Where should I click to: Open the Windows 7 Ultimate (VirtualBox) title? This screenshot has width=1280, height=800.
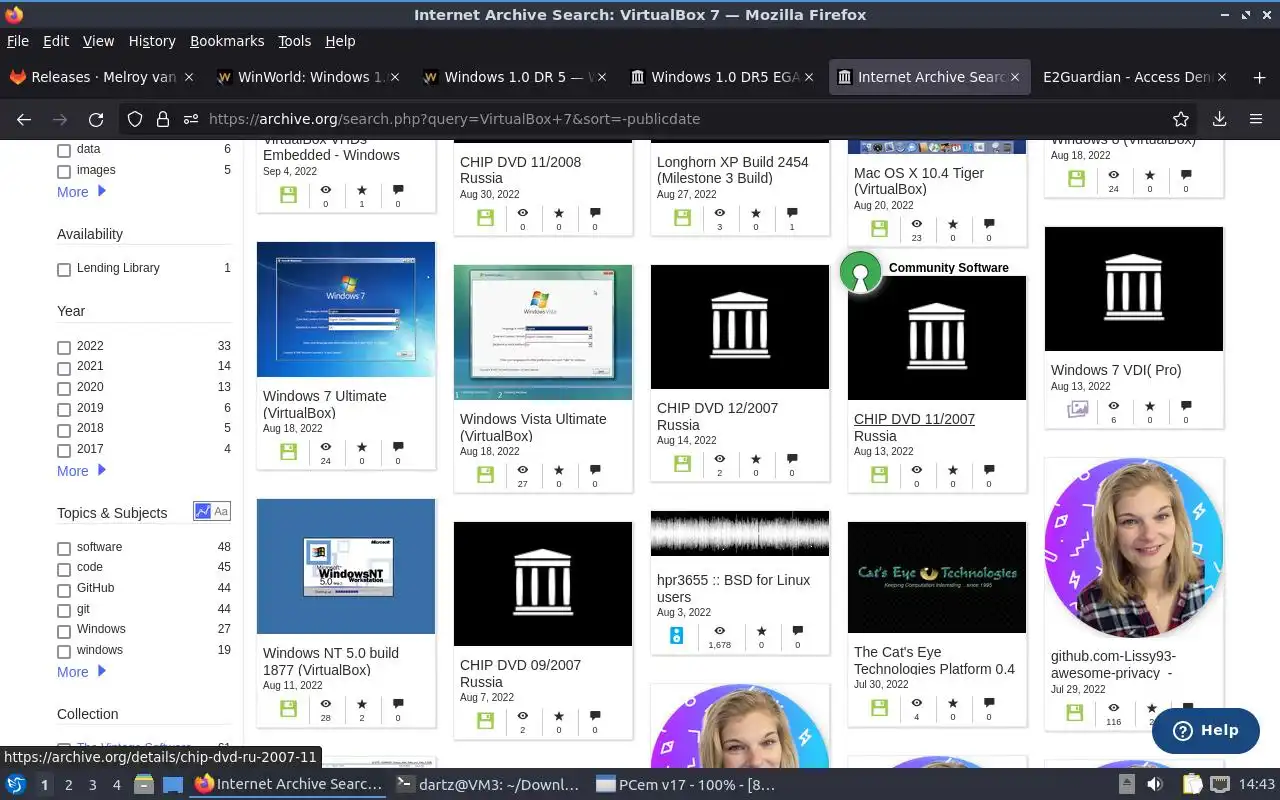(x=325, y=404)
